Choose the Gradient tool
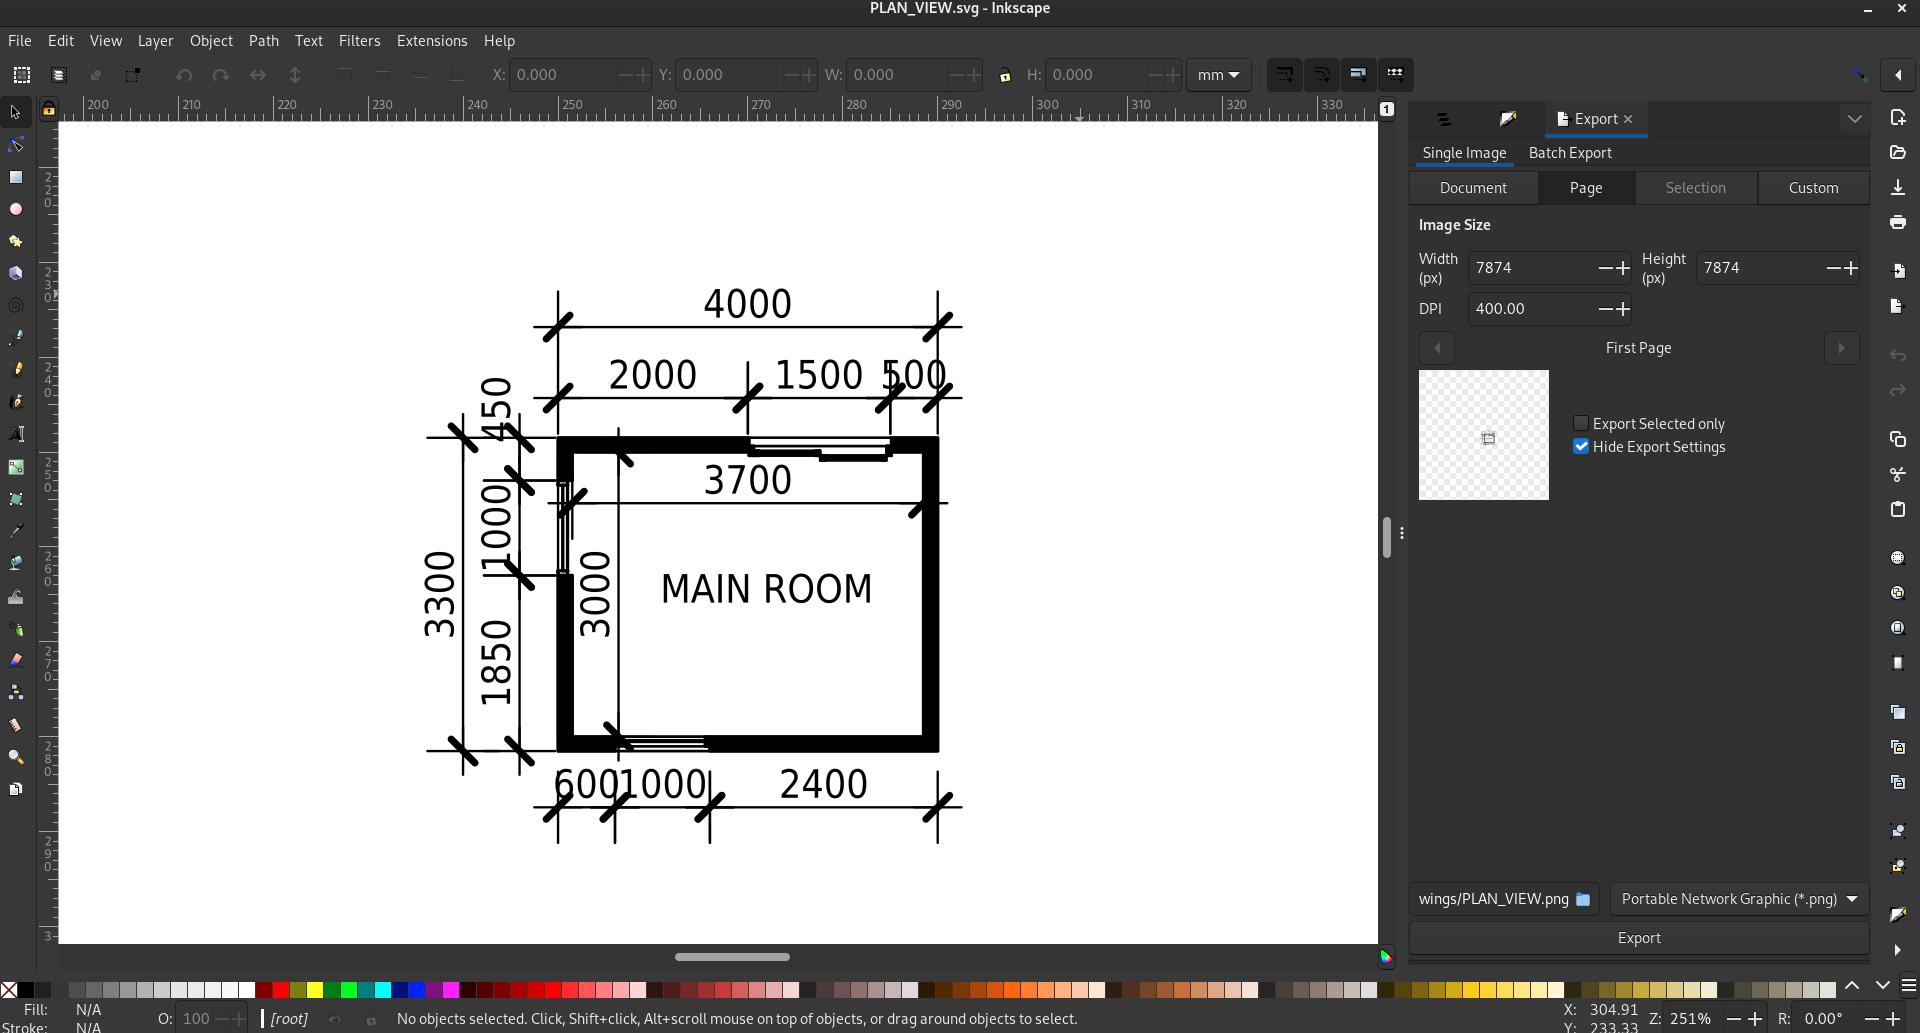Screen dimensions: 1920x1033 coord(15,467)
